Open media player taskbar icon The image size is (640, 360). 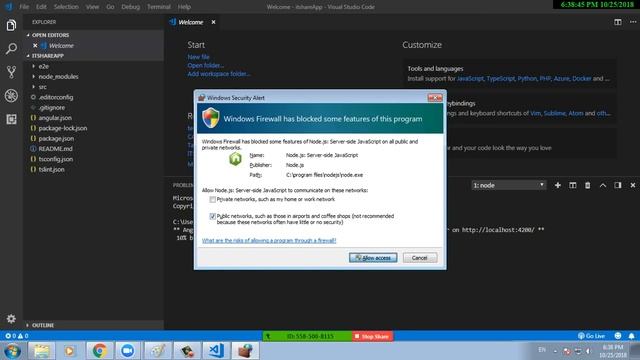click(x=70, y=351)
